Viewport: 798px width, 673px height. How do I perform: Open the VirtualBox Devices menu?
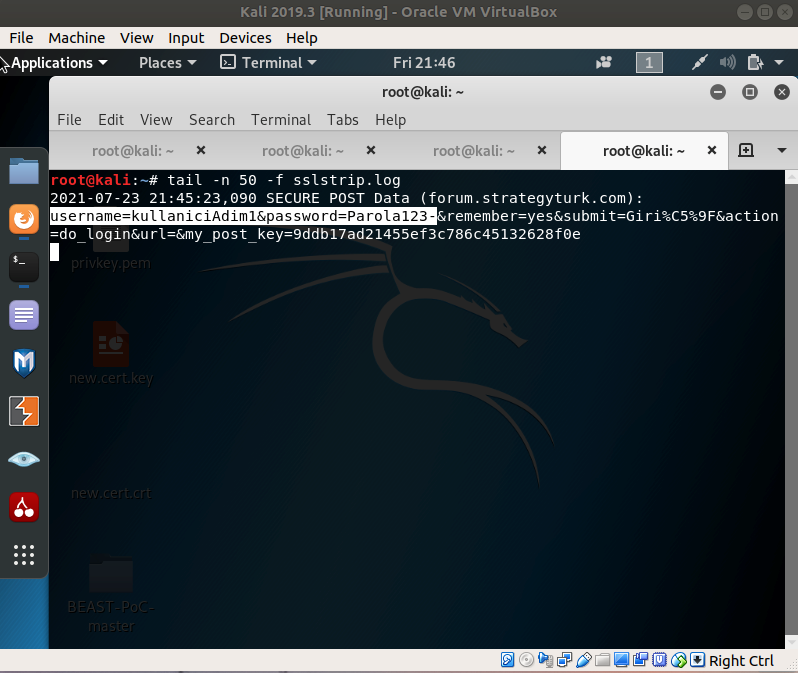click(x=245, y=38)
